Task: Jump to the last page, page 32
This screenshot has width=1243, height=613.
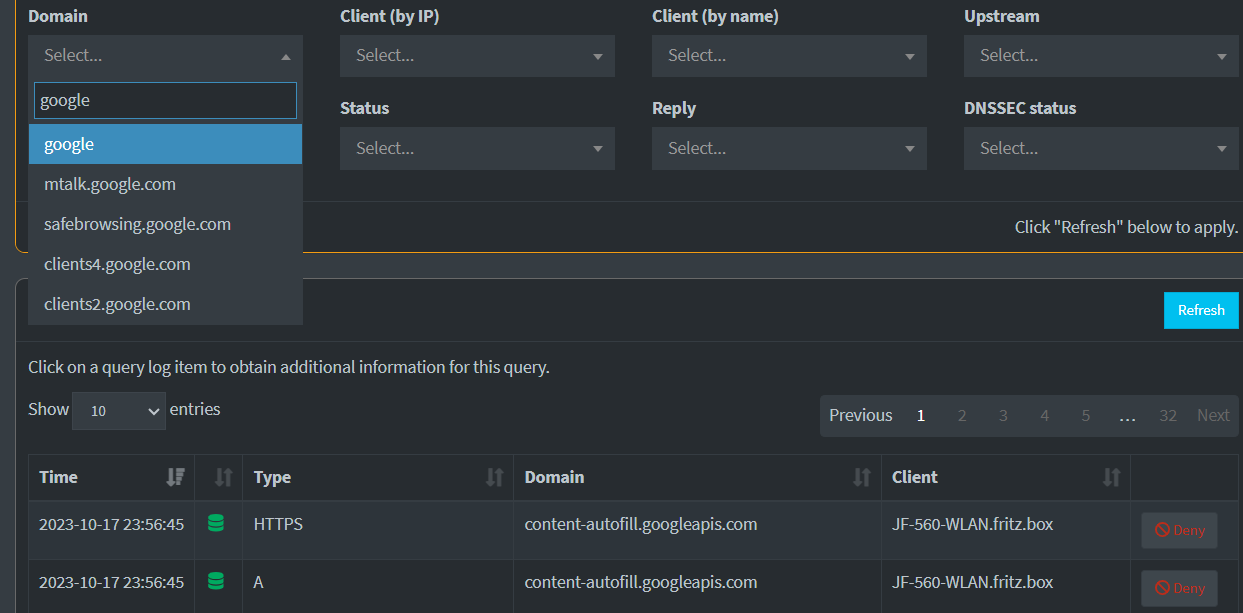Action: (1168, 415)
